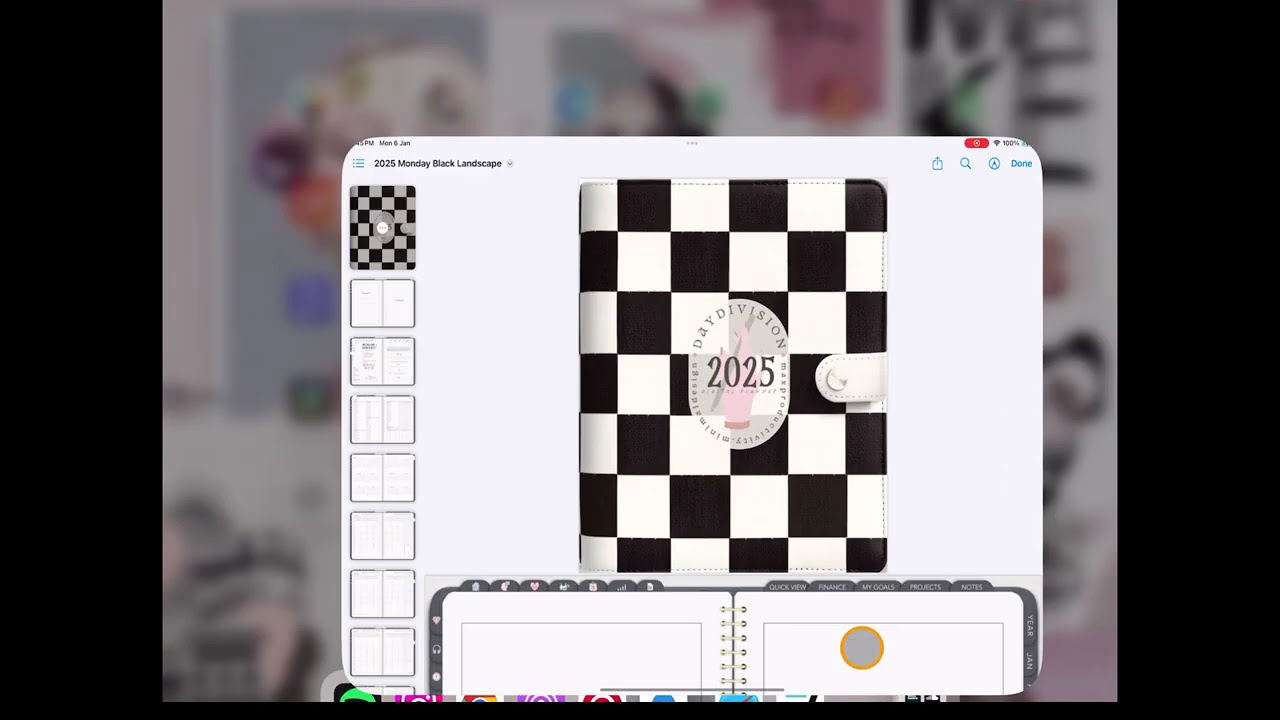This screenshot has height=720, width=1280.
Task: Toggle the sidebar list icon
Action: pyautogui.click(x=358, y=163)
